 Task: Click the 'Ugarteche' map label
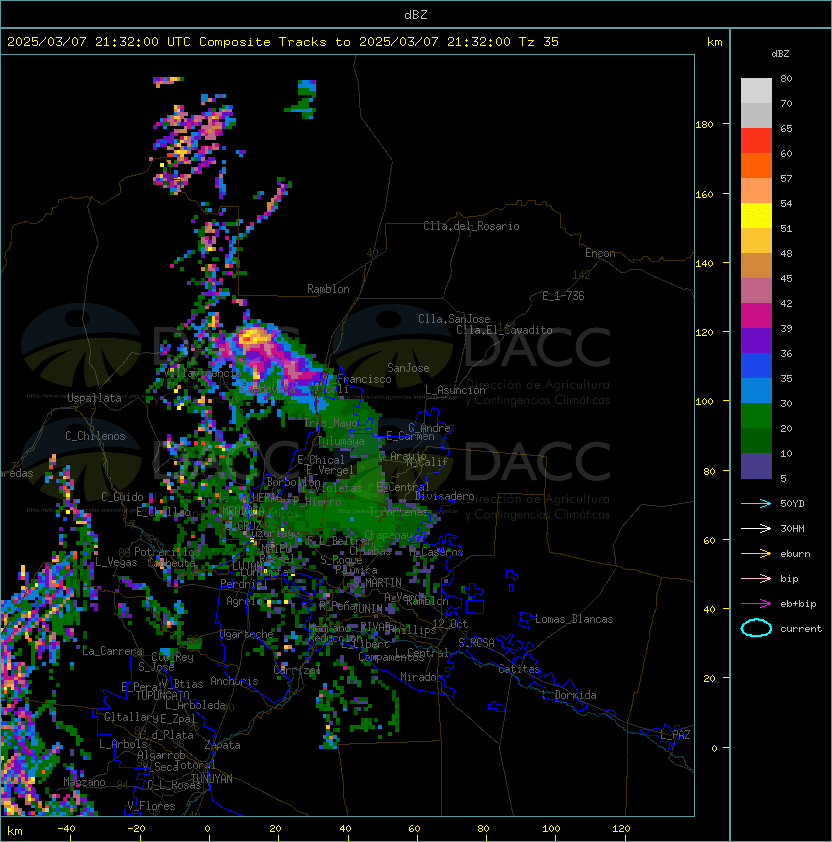[x=247, y=634]
